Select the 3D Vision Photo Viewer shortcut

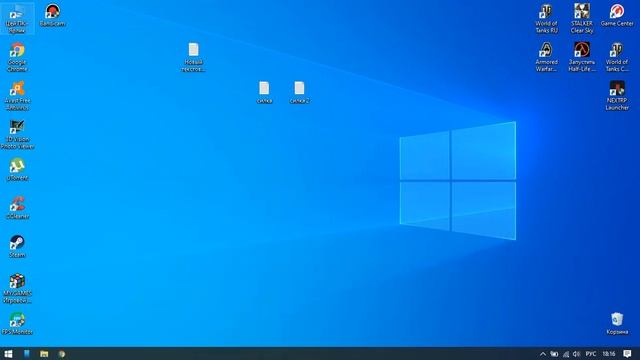click(x=17, y=134)
